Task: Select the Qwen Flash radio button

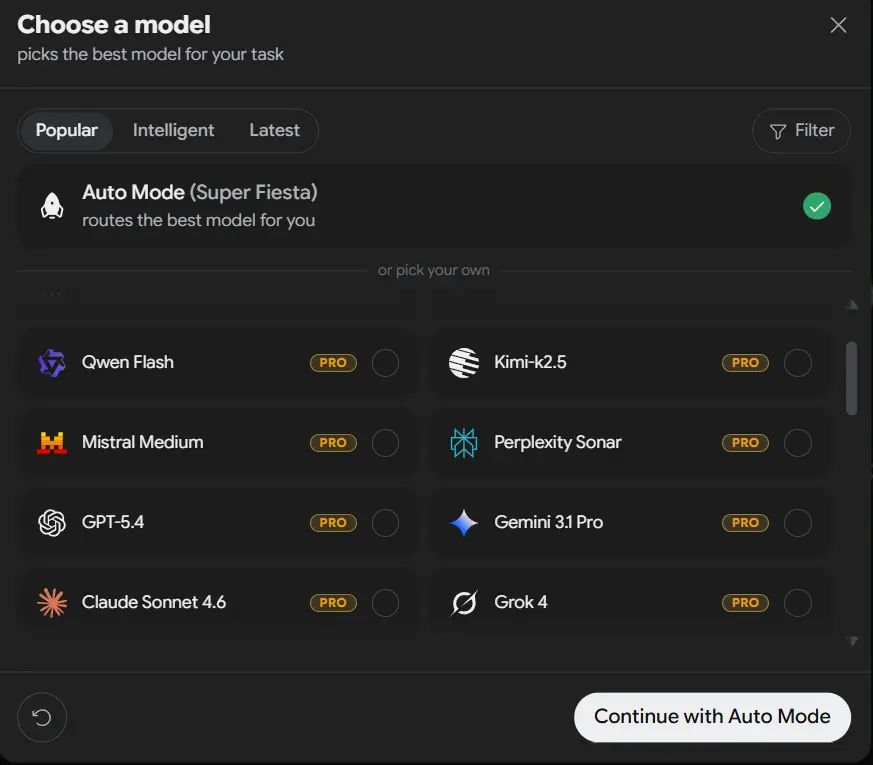Action: click(x=385, y=363)
